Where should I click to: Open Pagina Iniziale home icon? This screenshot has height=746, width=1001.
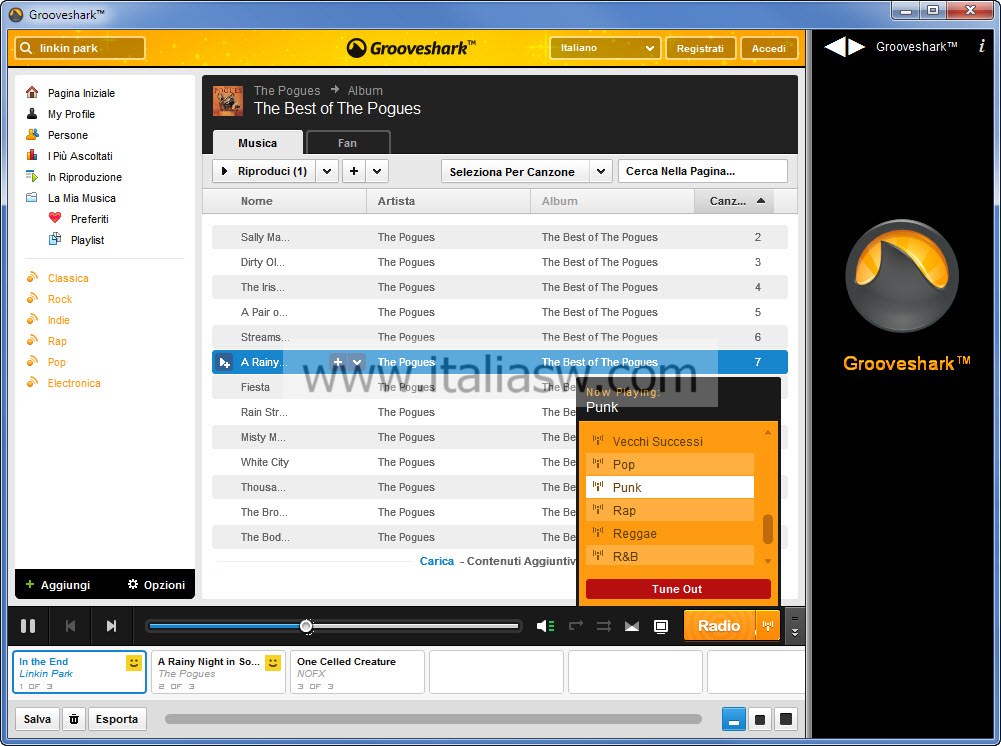[32, 93]
